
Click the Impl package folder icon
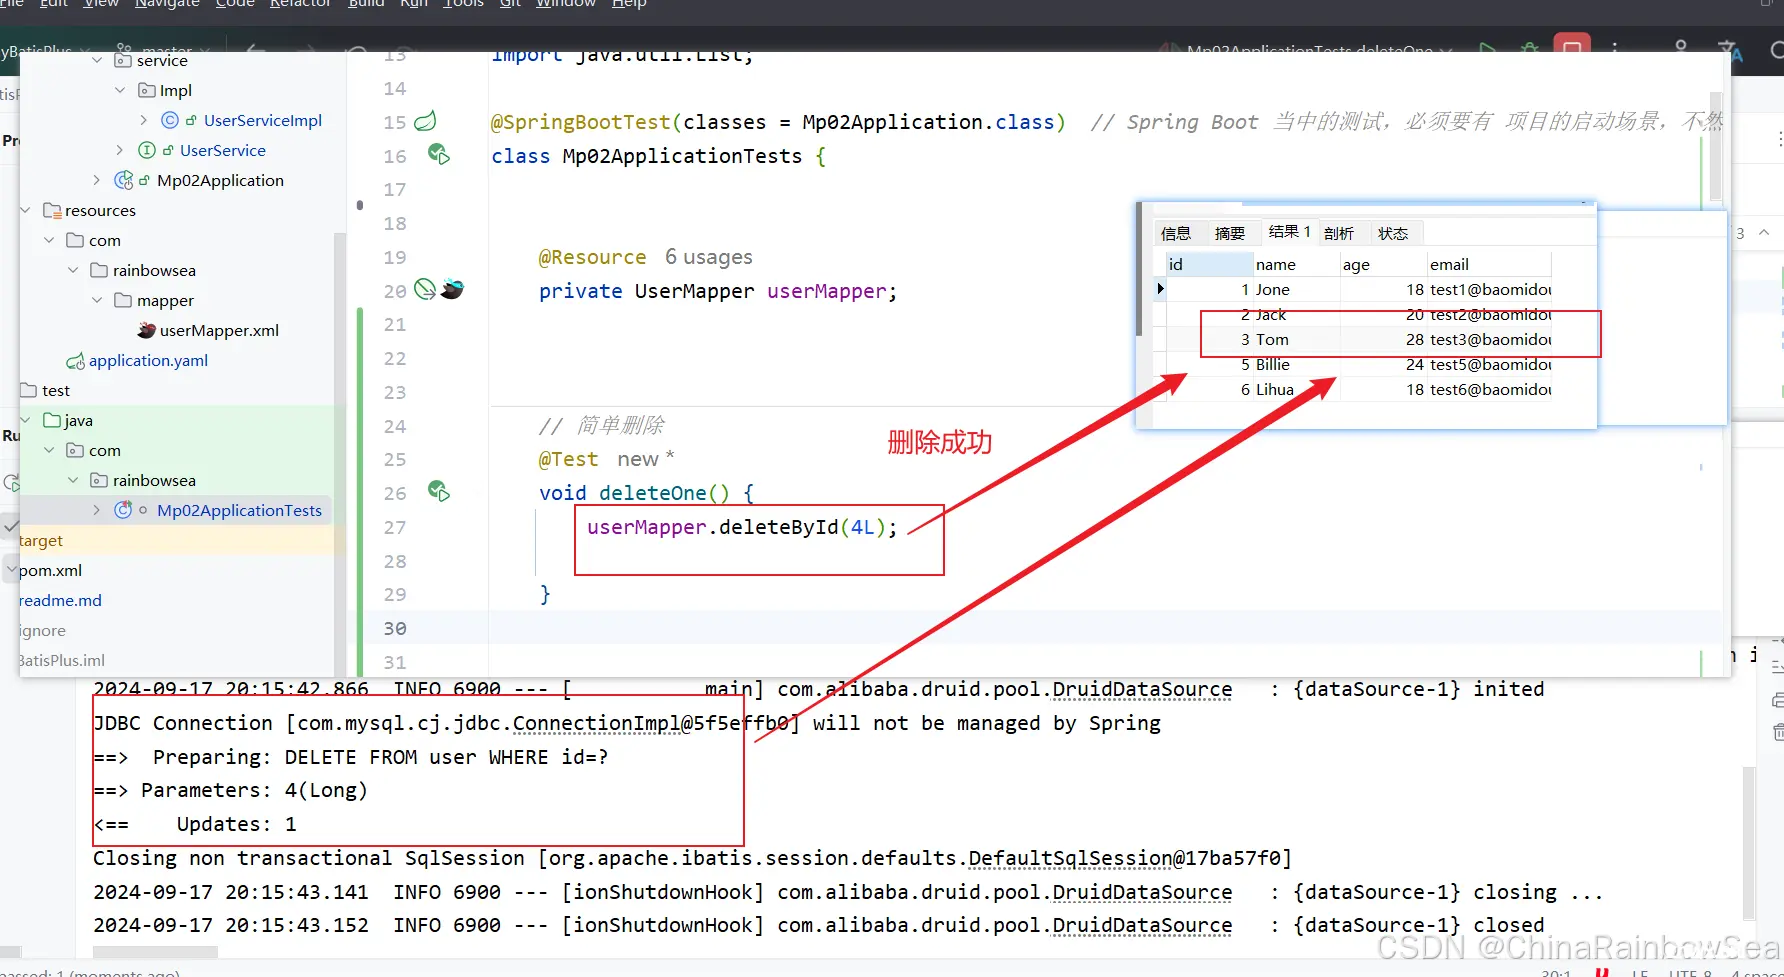(147, 90)
